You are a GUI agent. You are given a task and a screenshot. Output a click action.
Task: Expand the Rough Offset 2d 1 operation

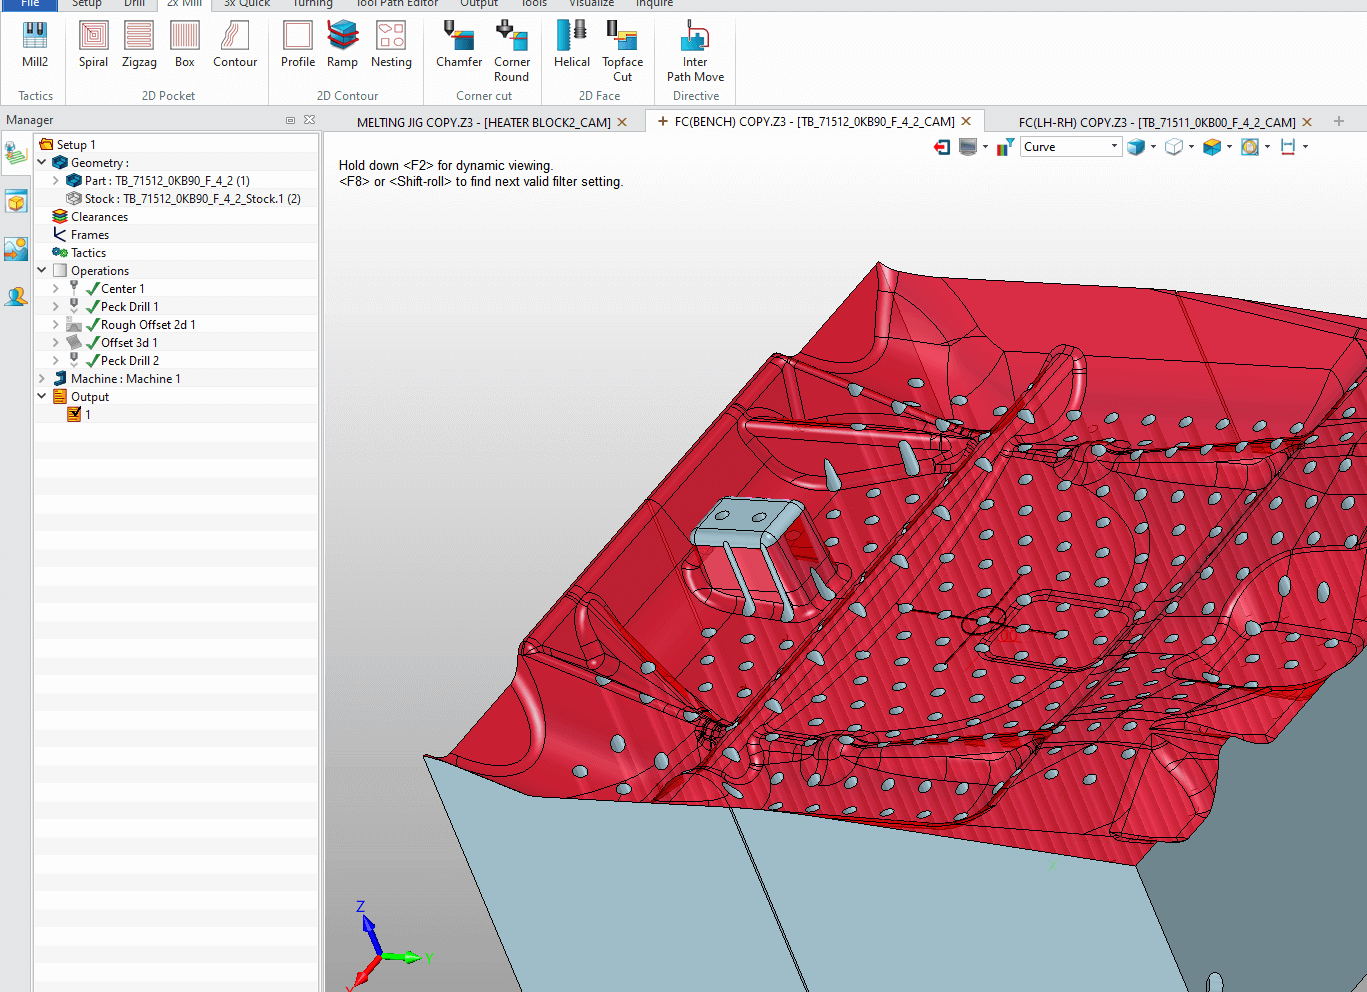(x=56, y=324)
